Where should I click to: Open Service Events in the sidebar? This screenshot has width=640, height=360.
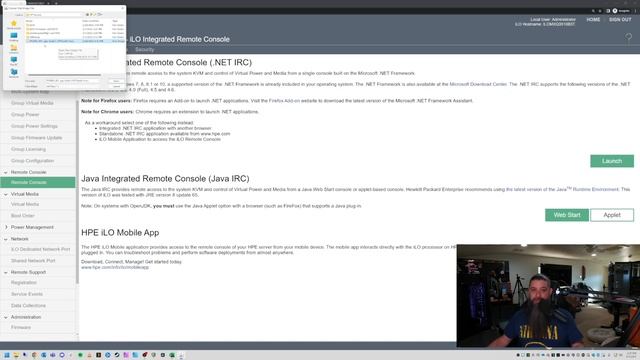coord(27,294)
